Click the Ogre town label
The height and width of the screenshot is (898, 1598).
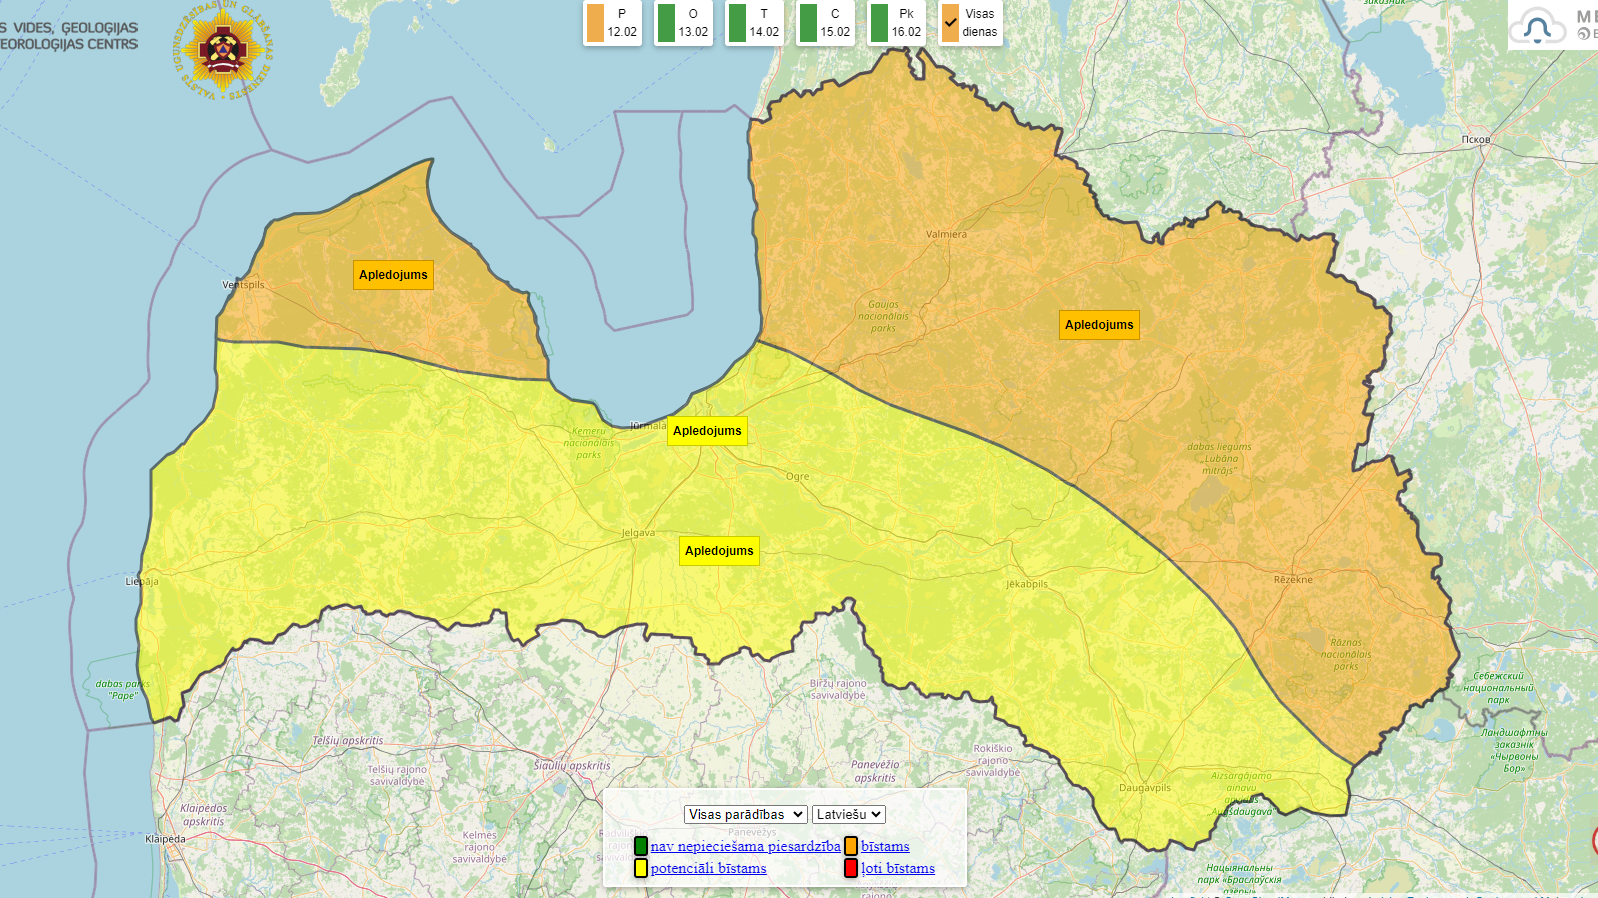point(797,477)
